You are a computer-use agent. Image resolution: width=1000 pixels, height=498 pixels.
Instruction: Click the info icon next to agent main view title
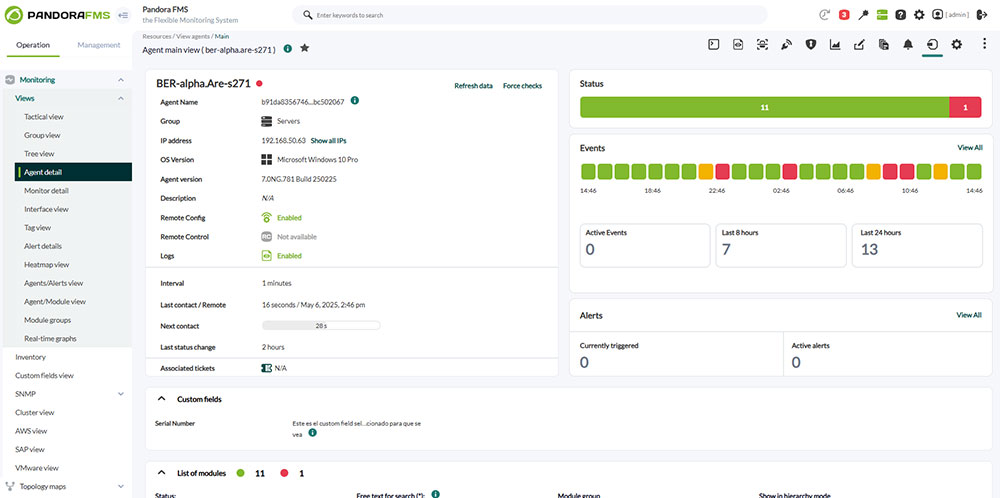(288, 48)
